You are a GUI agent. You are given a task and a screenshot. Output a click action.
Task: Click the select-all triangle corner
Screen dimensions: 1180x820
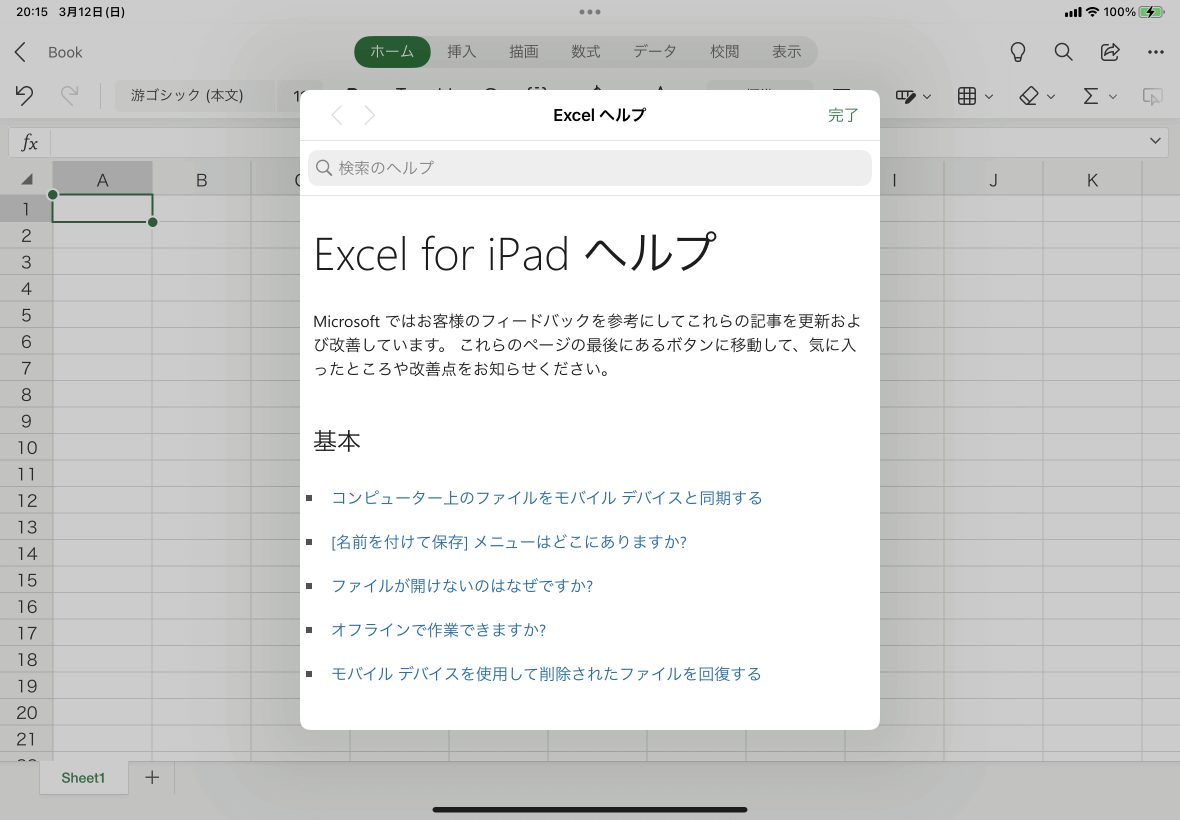[27, 179]
